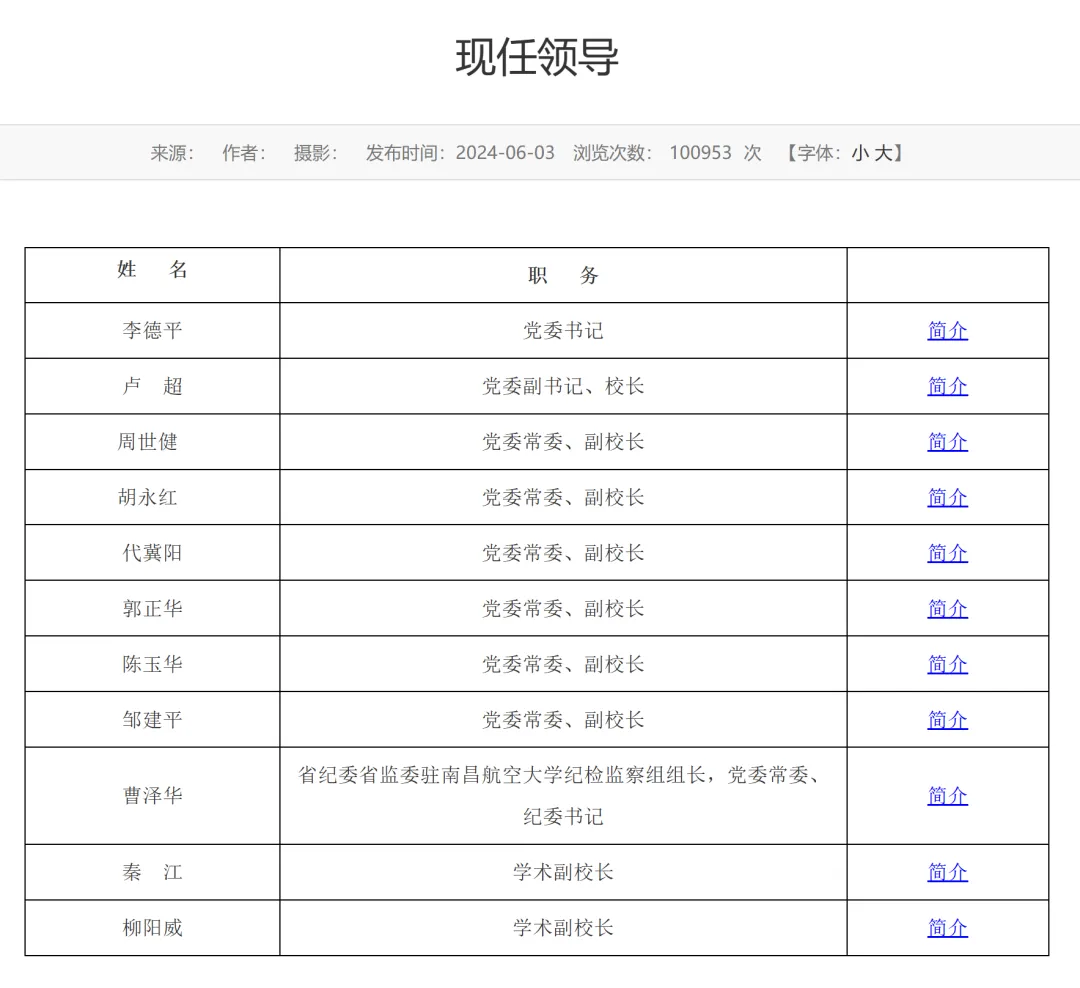Viewport: 1080px width, 988px height.
Task: Select name cell 陈玉华
Action: tap(152, 664)
